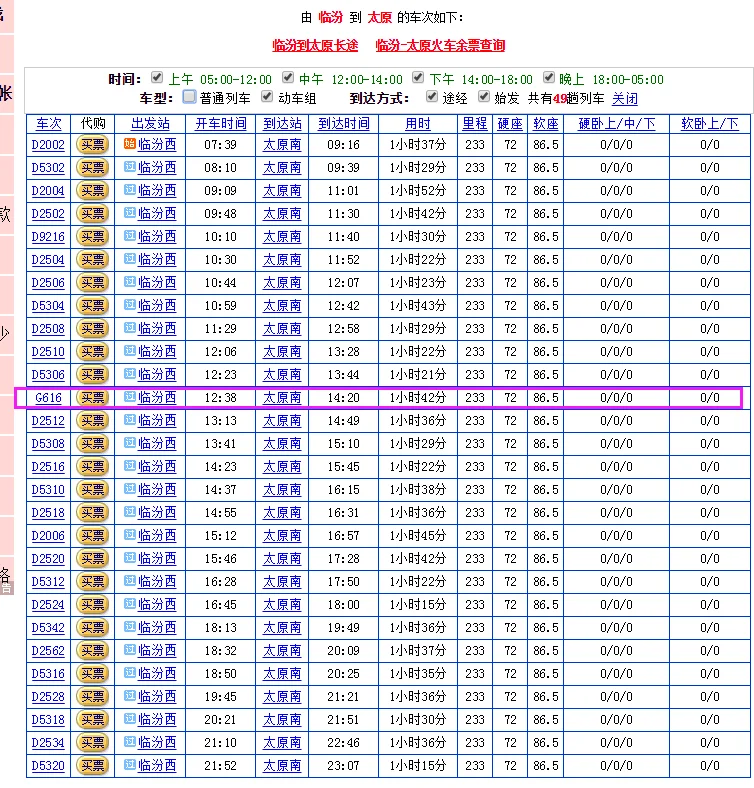Open train number G616 details
This screenshot has width=754, height=788.
[x=48, y=398]
